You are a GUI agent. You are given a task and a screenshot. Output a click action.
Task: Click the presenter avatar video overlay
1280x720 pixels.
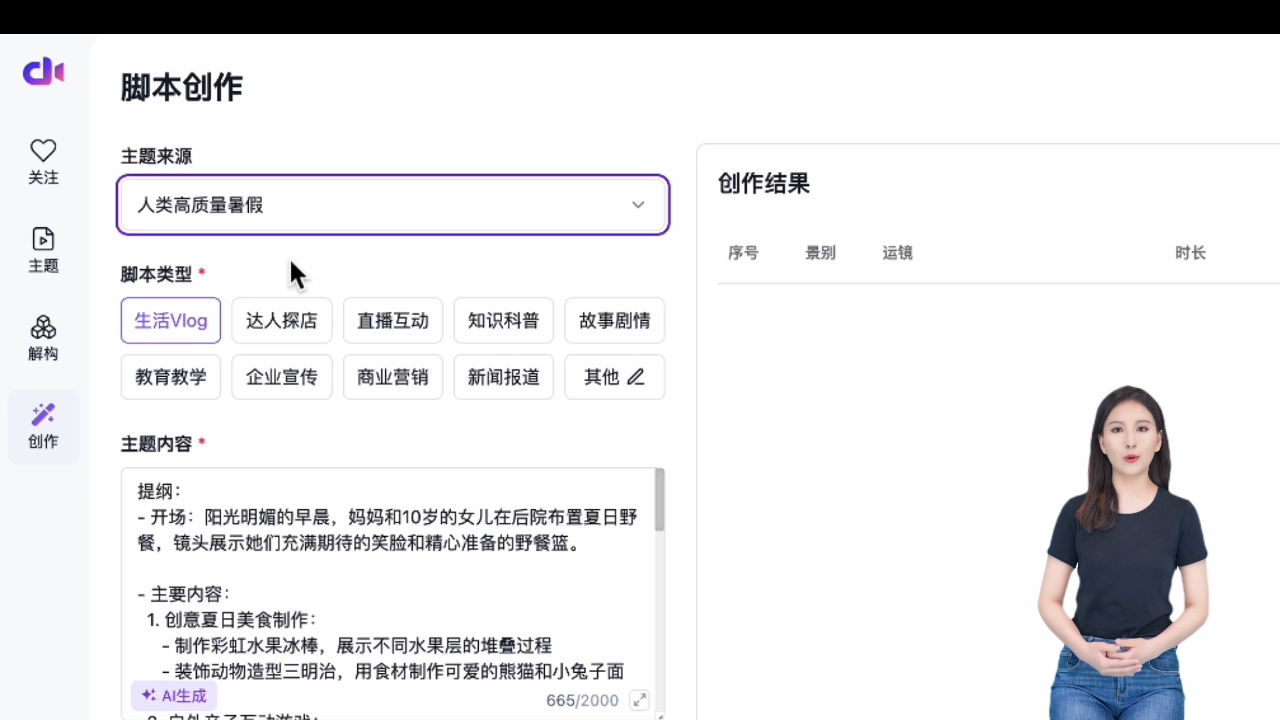click(1122, 552)
